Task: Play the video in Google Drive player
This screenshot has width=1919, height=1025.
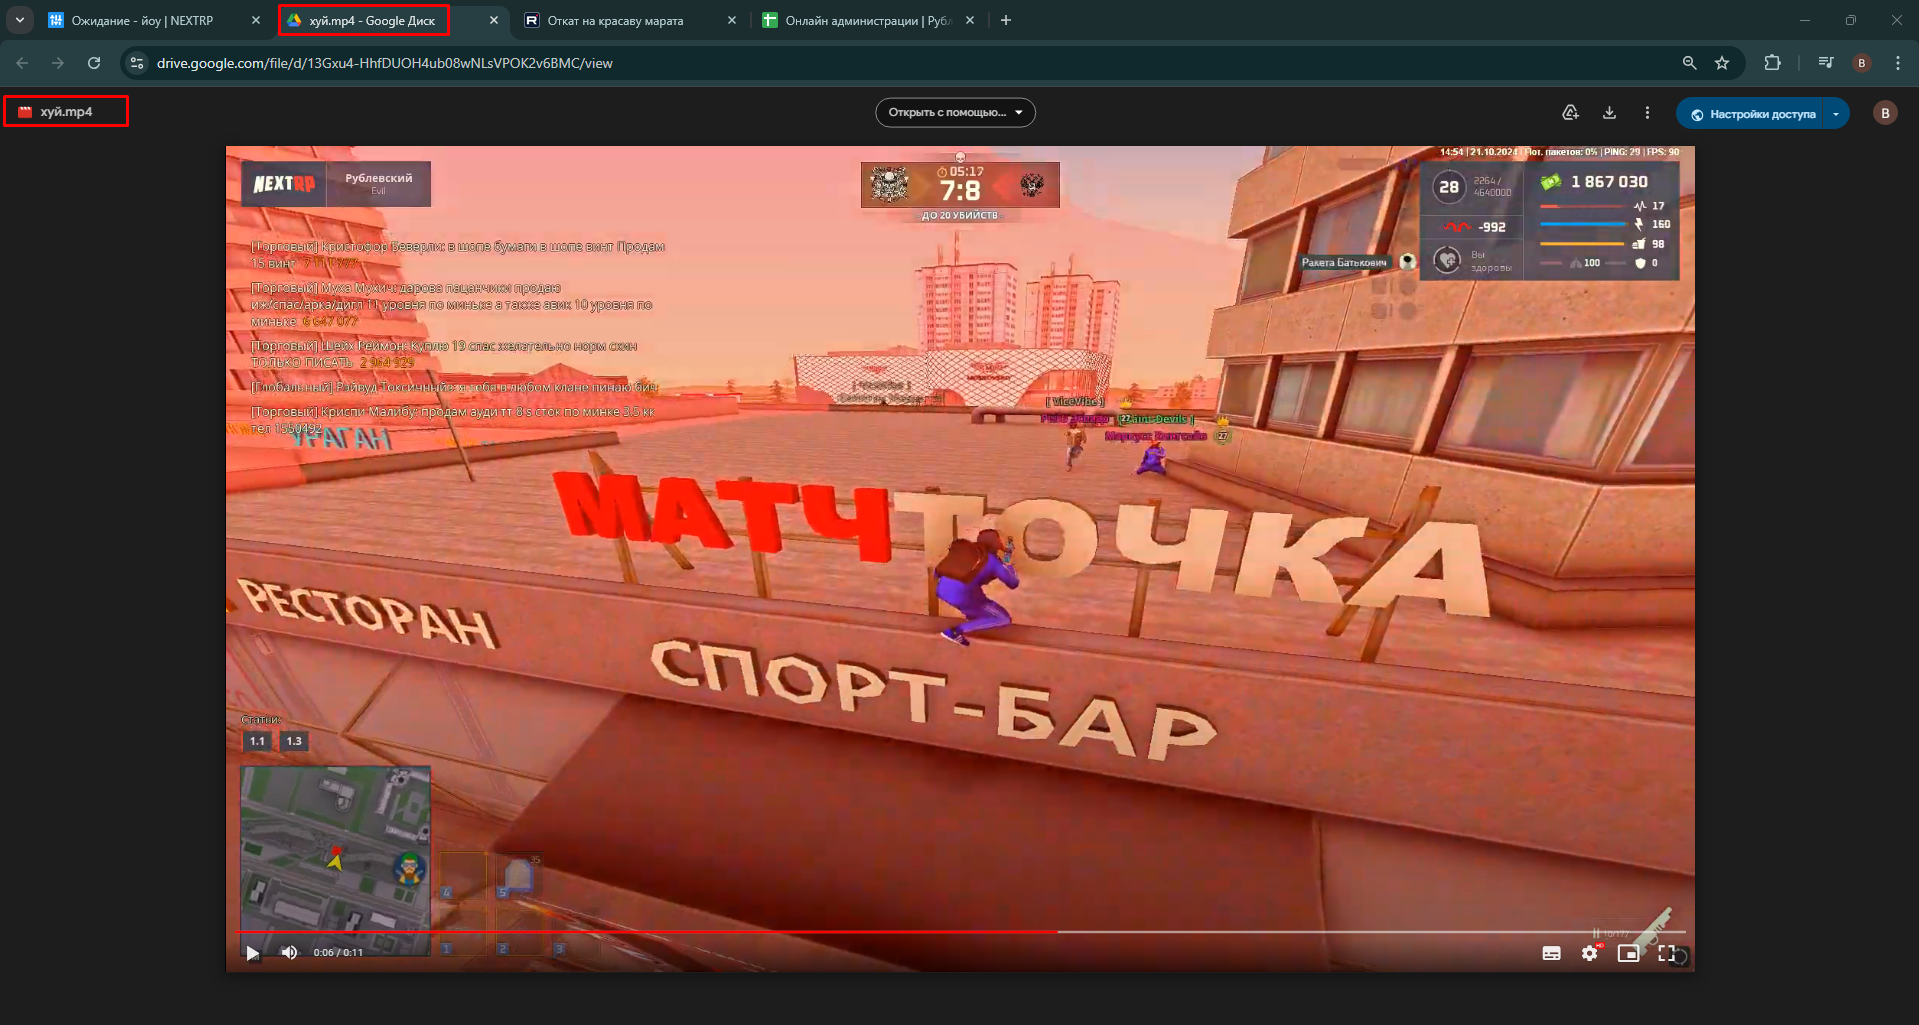Action: (x=253, y=953)
